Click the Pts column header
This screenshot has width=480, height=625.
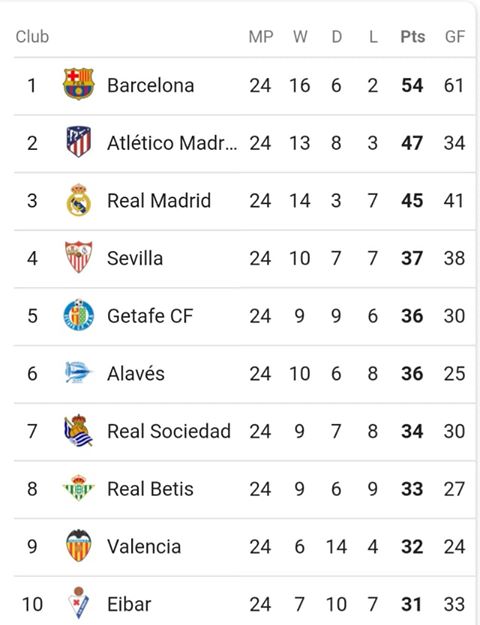[413, 37]
